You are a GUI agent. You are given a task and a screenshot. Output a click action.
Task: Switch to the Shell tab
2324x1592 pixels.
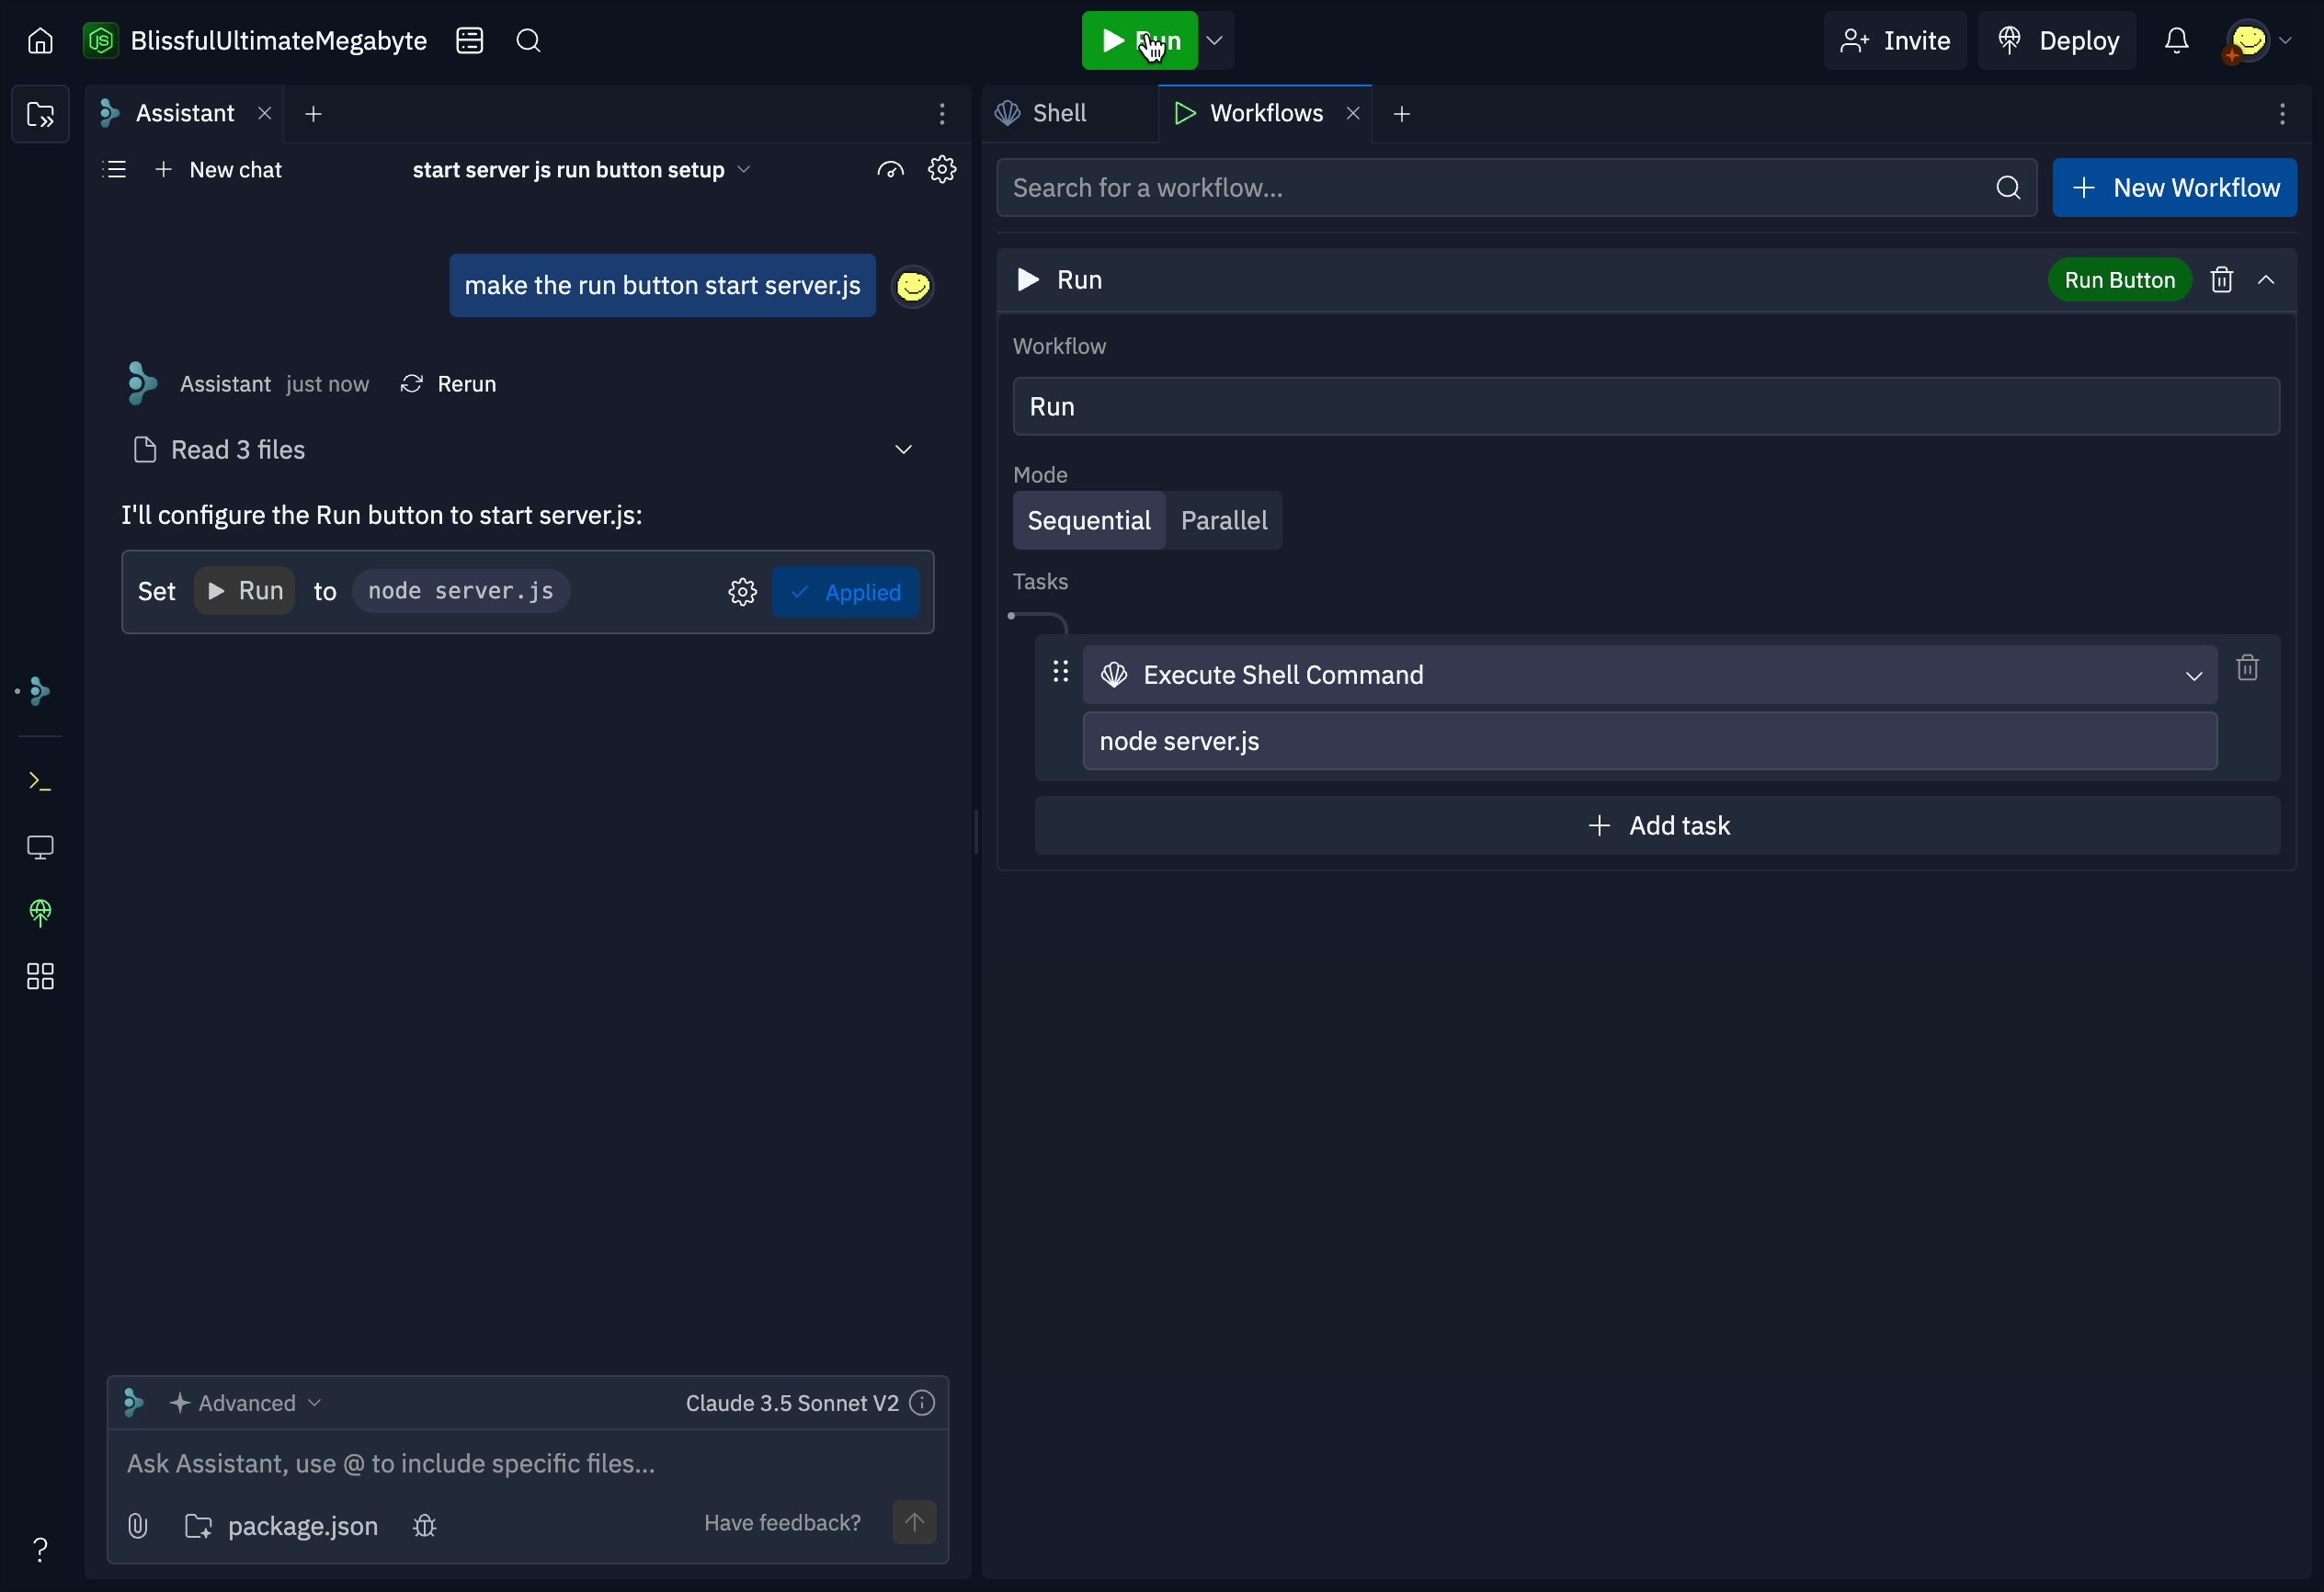coord(1043,113)
